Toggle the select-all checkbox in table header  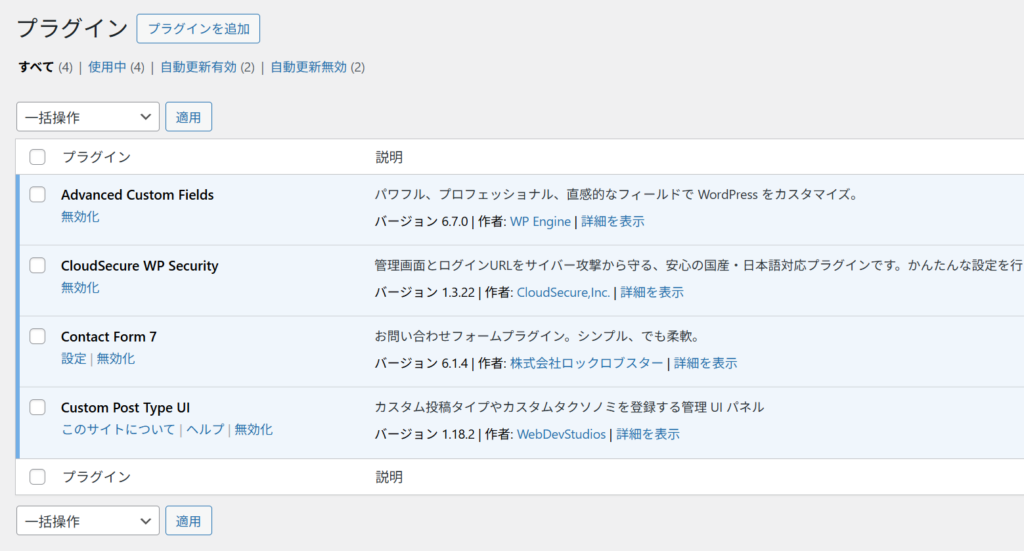pyautogui.click(x=38, y=157)
